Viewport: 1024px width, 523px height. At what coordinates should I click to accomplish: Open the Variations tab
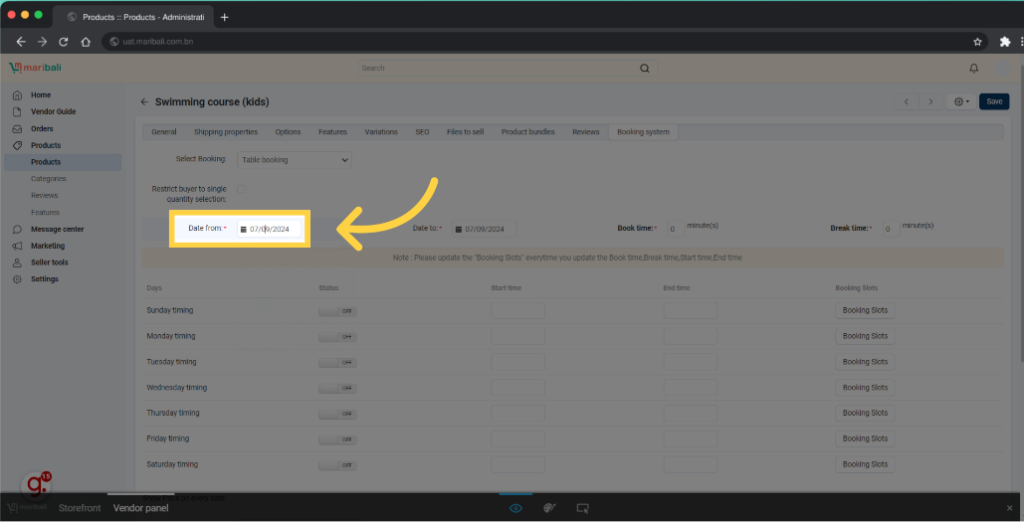coord(381,132)
